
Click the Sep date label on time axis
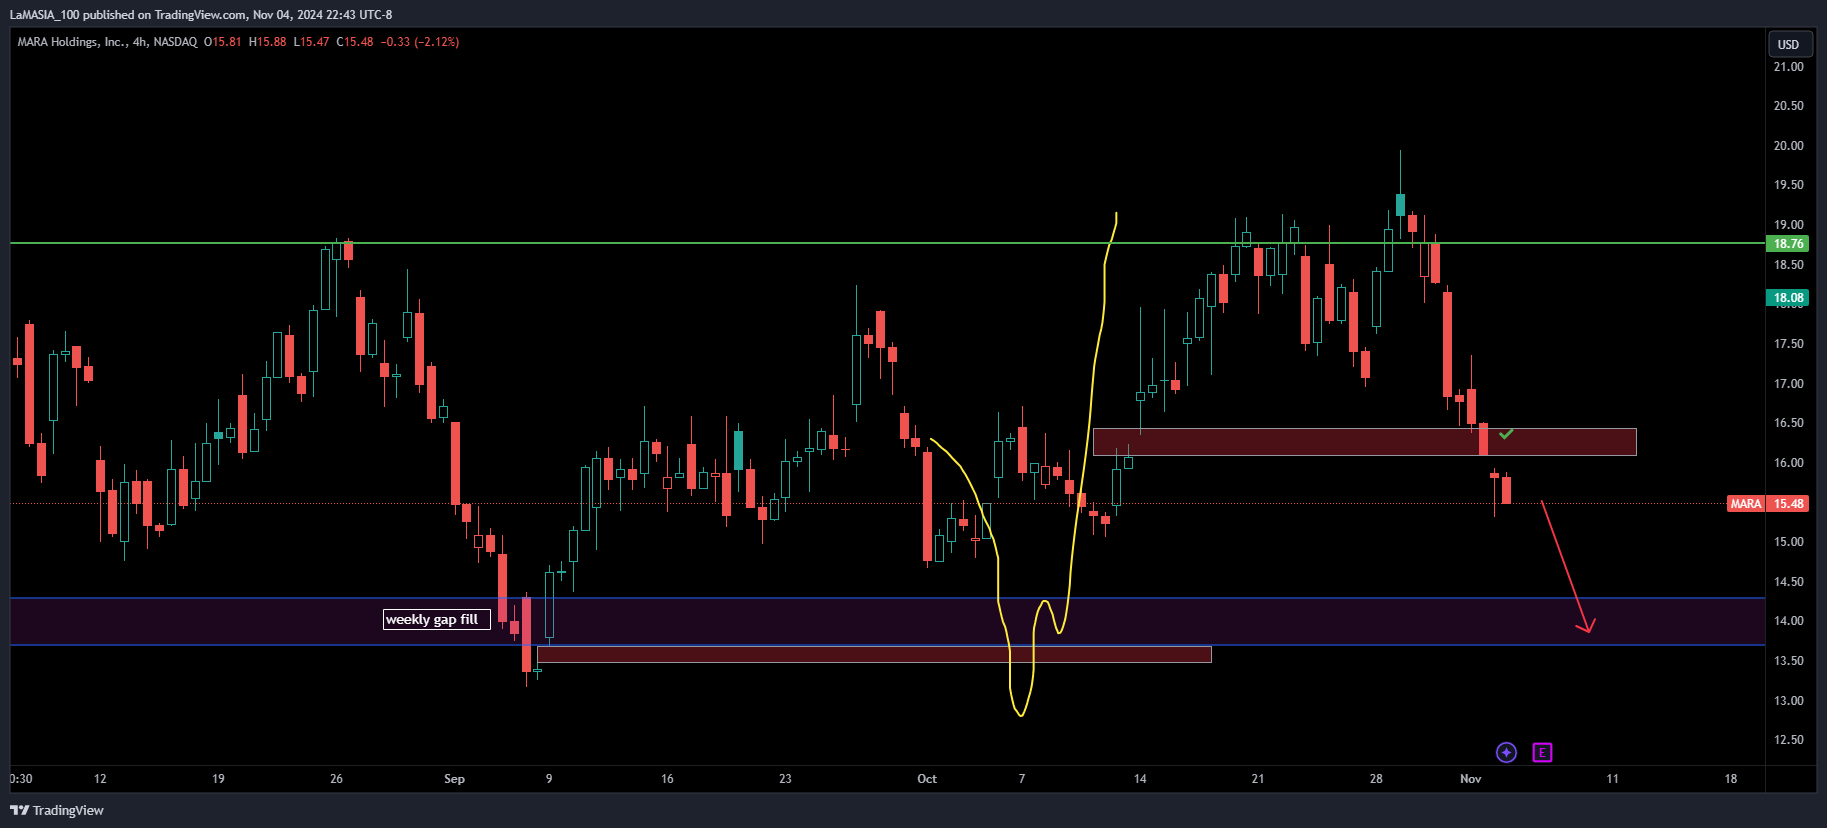point(454,779)
